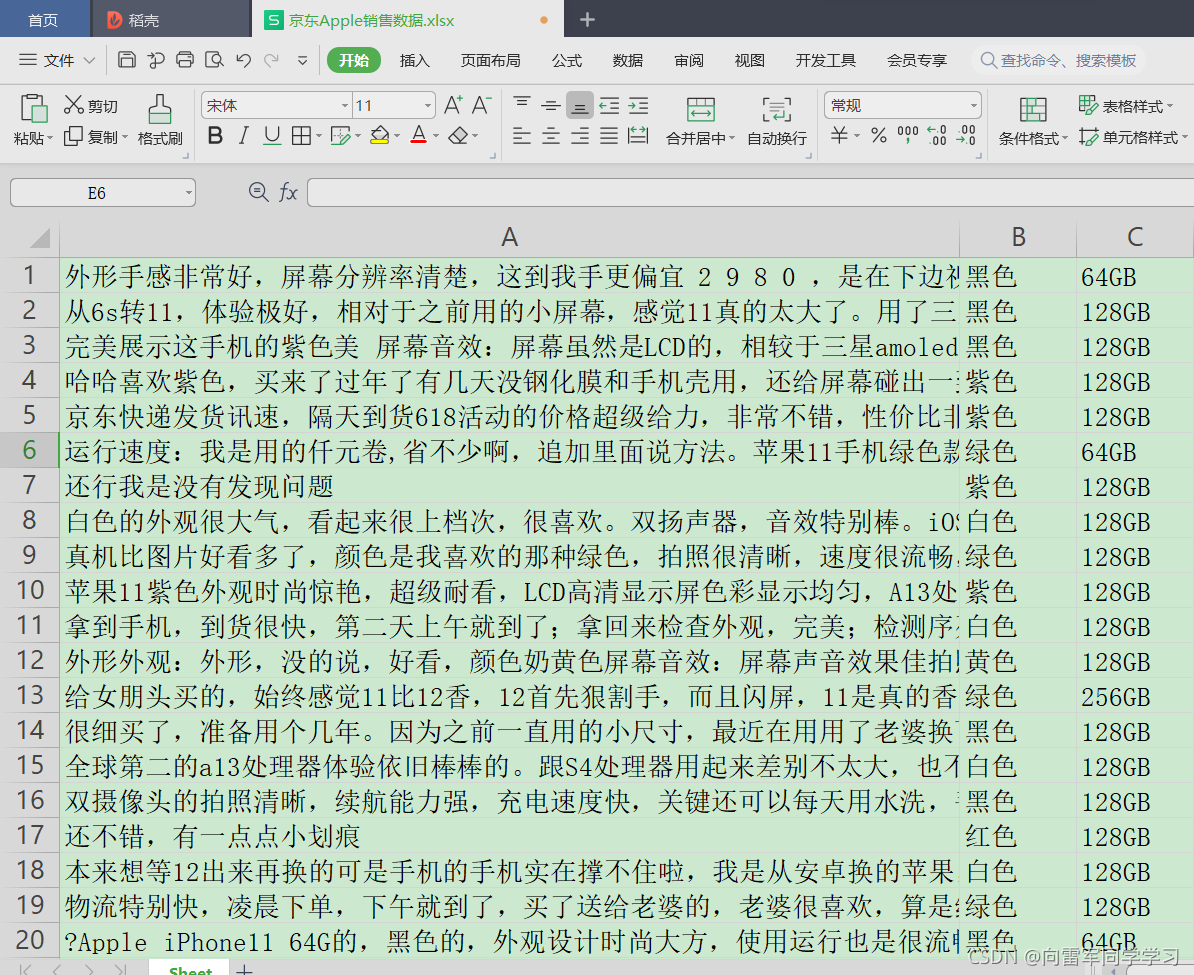
Task: Click the fx insert function icon
Action: (x=288, y=193)
